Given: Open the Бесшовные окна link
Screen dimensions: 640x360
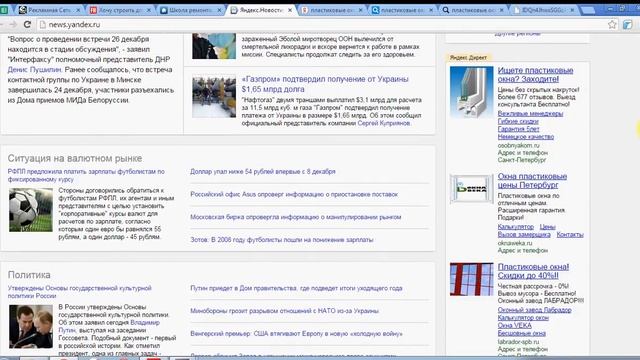Looking at the screenshot, I should coord(521,333).
